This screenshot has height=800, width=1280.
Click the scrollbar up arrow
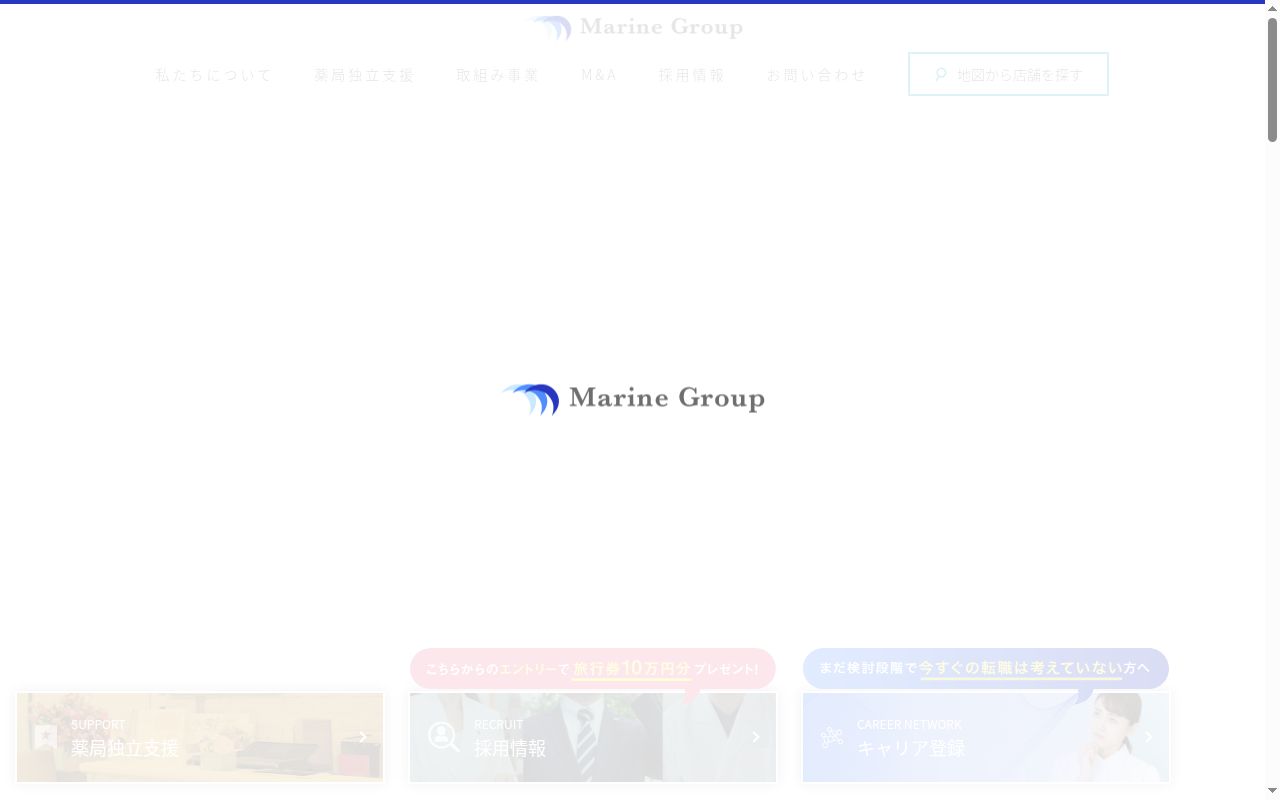click(1272, 8)
